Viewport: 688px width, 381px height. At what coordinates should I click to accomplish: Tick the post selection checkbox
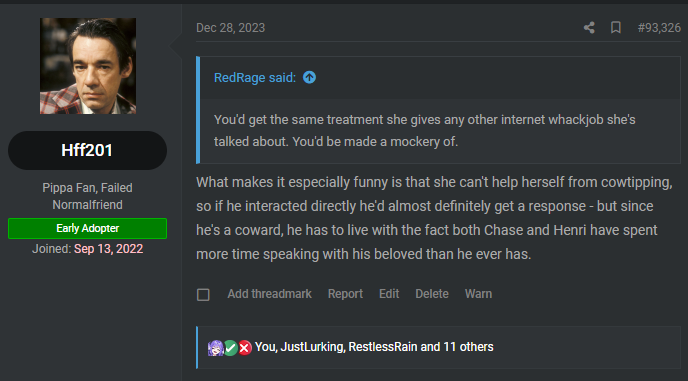tap(203, 295)
